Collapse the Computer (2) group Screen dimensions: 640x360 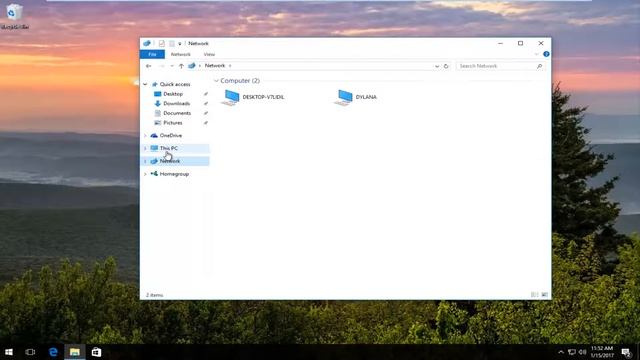(x=216, y=81)
